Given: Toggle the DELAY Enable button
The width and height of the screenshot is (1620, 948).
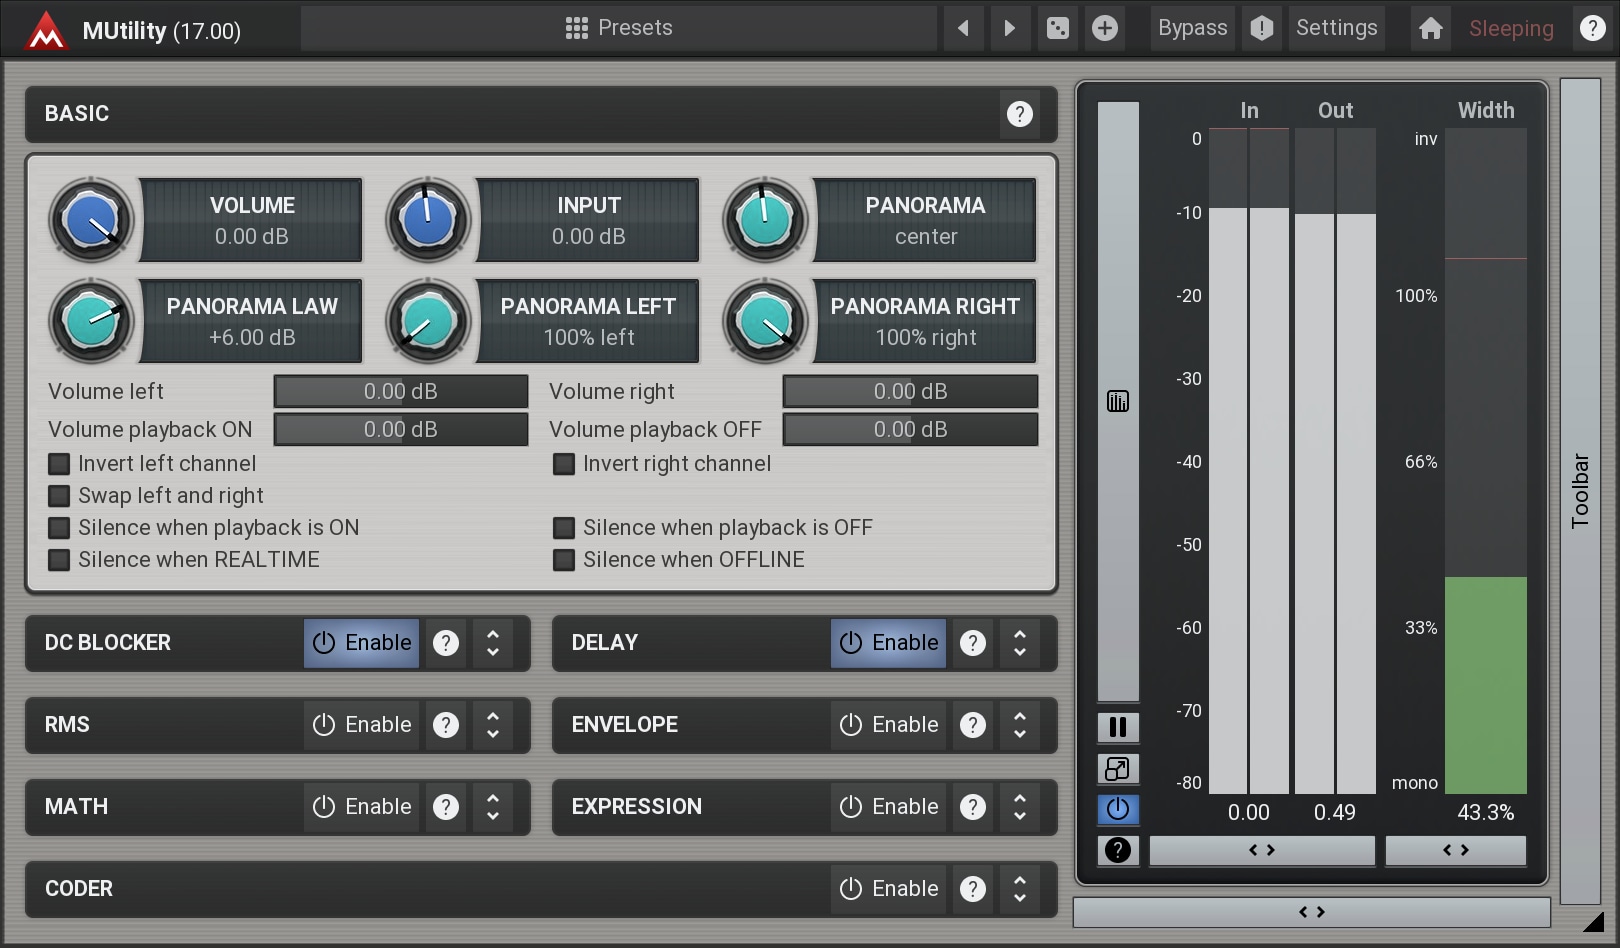Looking at the screenshot, I should tap(888, 643).
